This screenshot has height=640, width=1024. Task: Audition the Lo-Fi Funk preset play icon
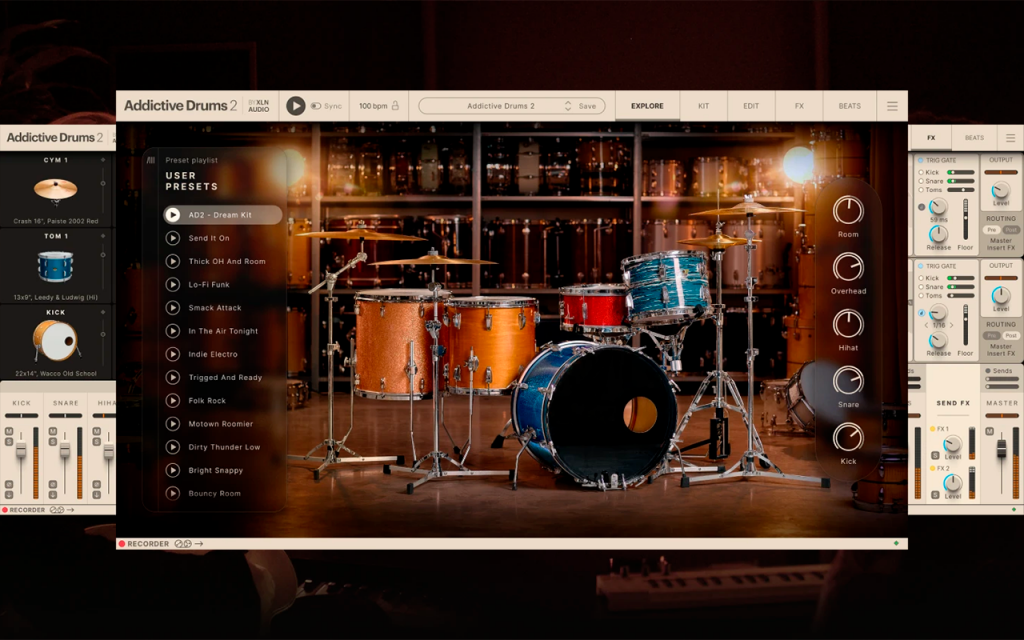pyautogui.click(x=172, y=285)
